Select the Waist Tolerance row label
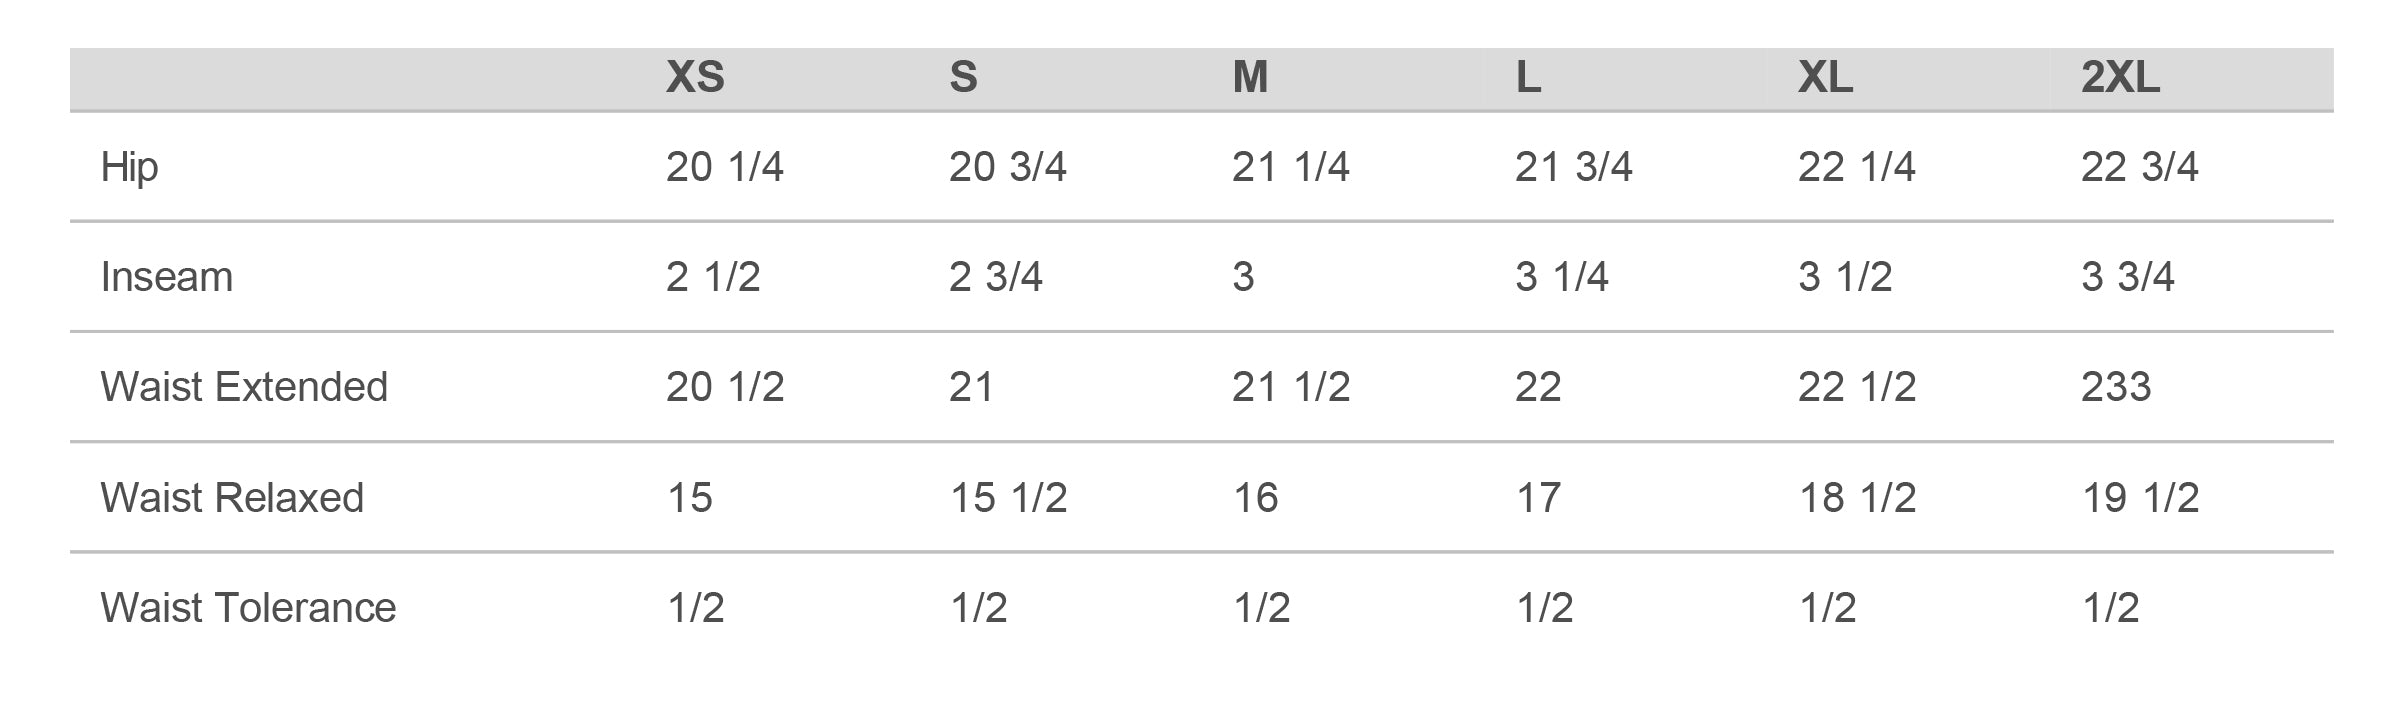2400x728 pixels. coord(248,608)
